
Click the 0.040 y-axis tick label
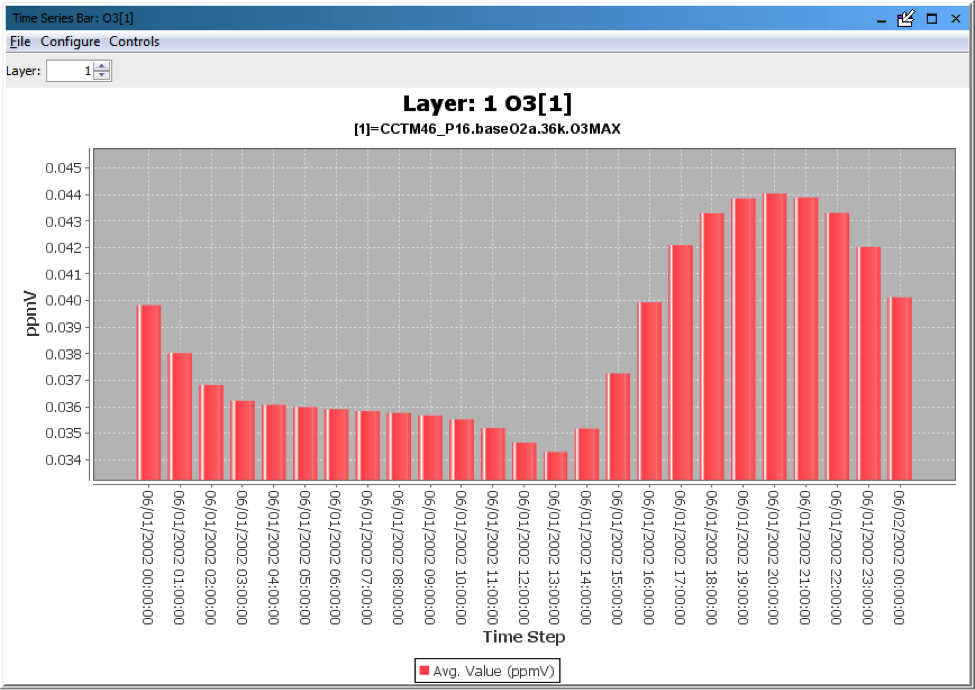click(63, 300)
